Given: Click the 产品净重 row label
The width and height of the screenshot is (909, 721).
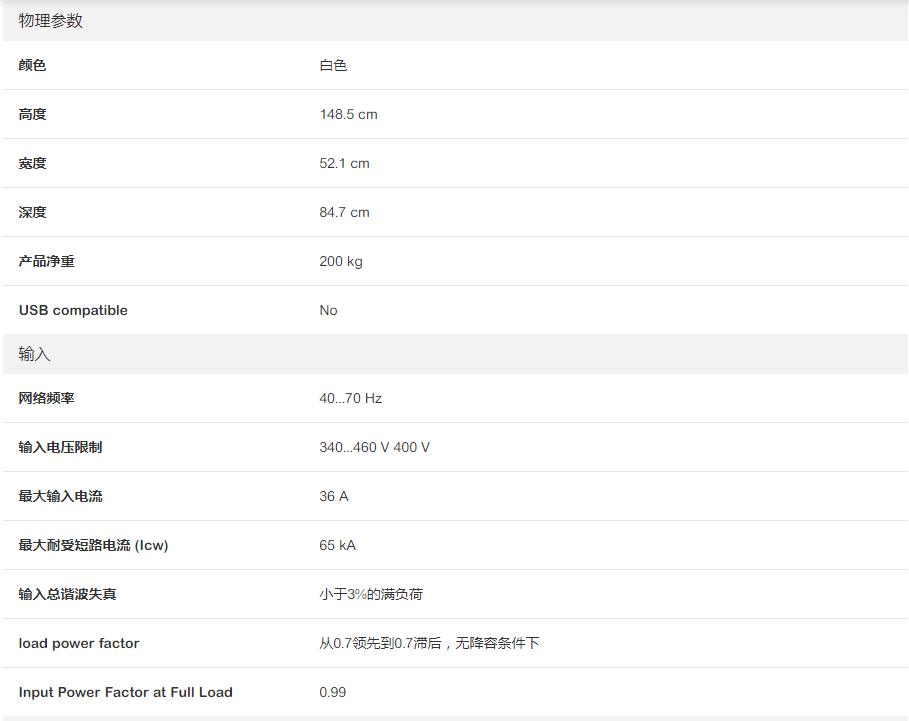Looking at the screenshot, I should (x=46, y=261).
